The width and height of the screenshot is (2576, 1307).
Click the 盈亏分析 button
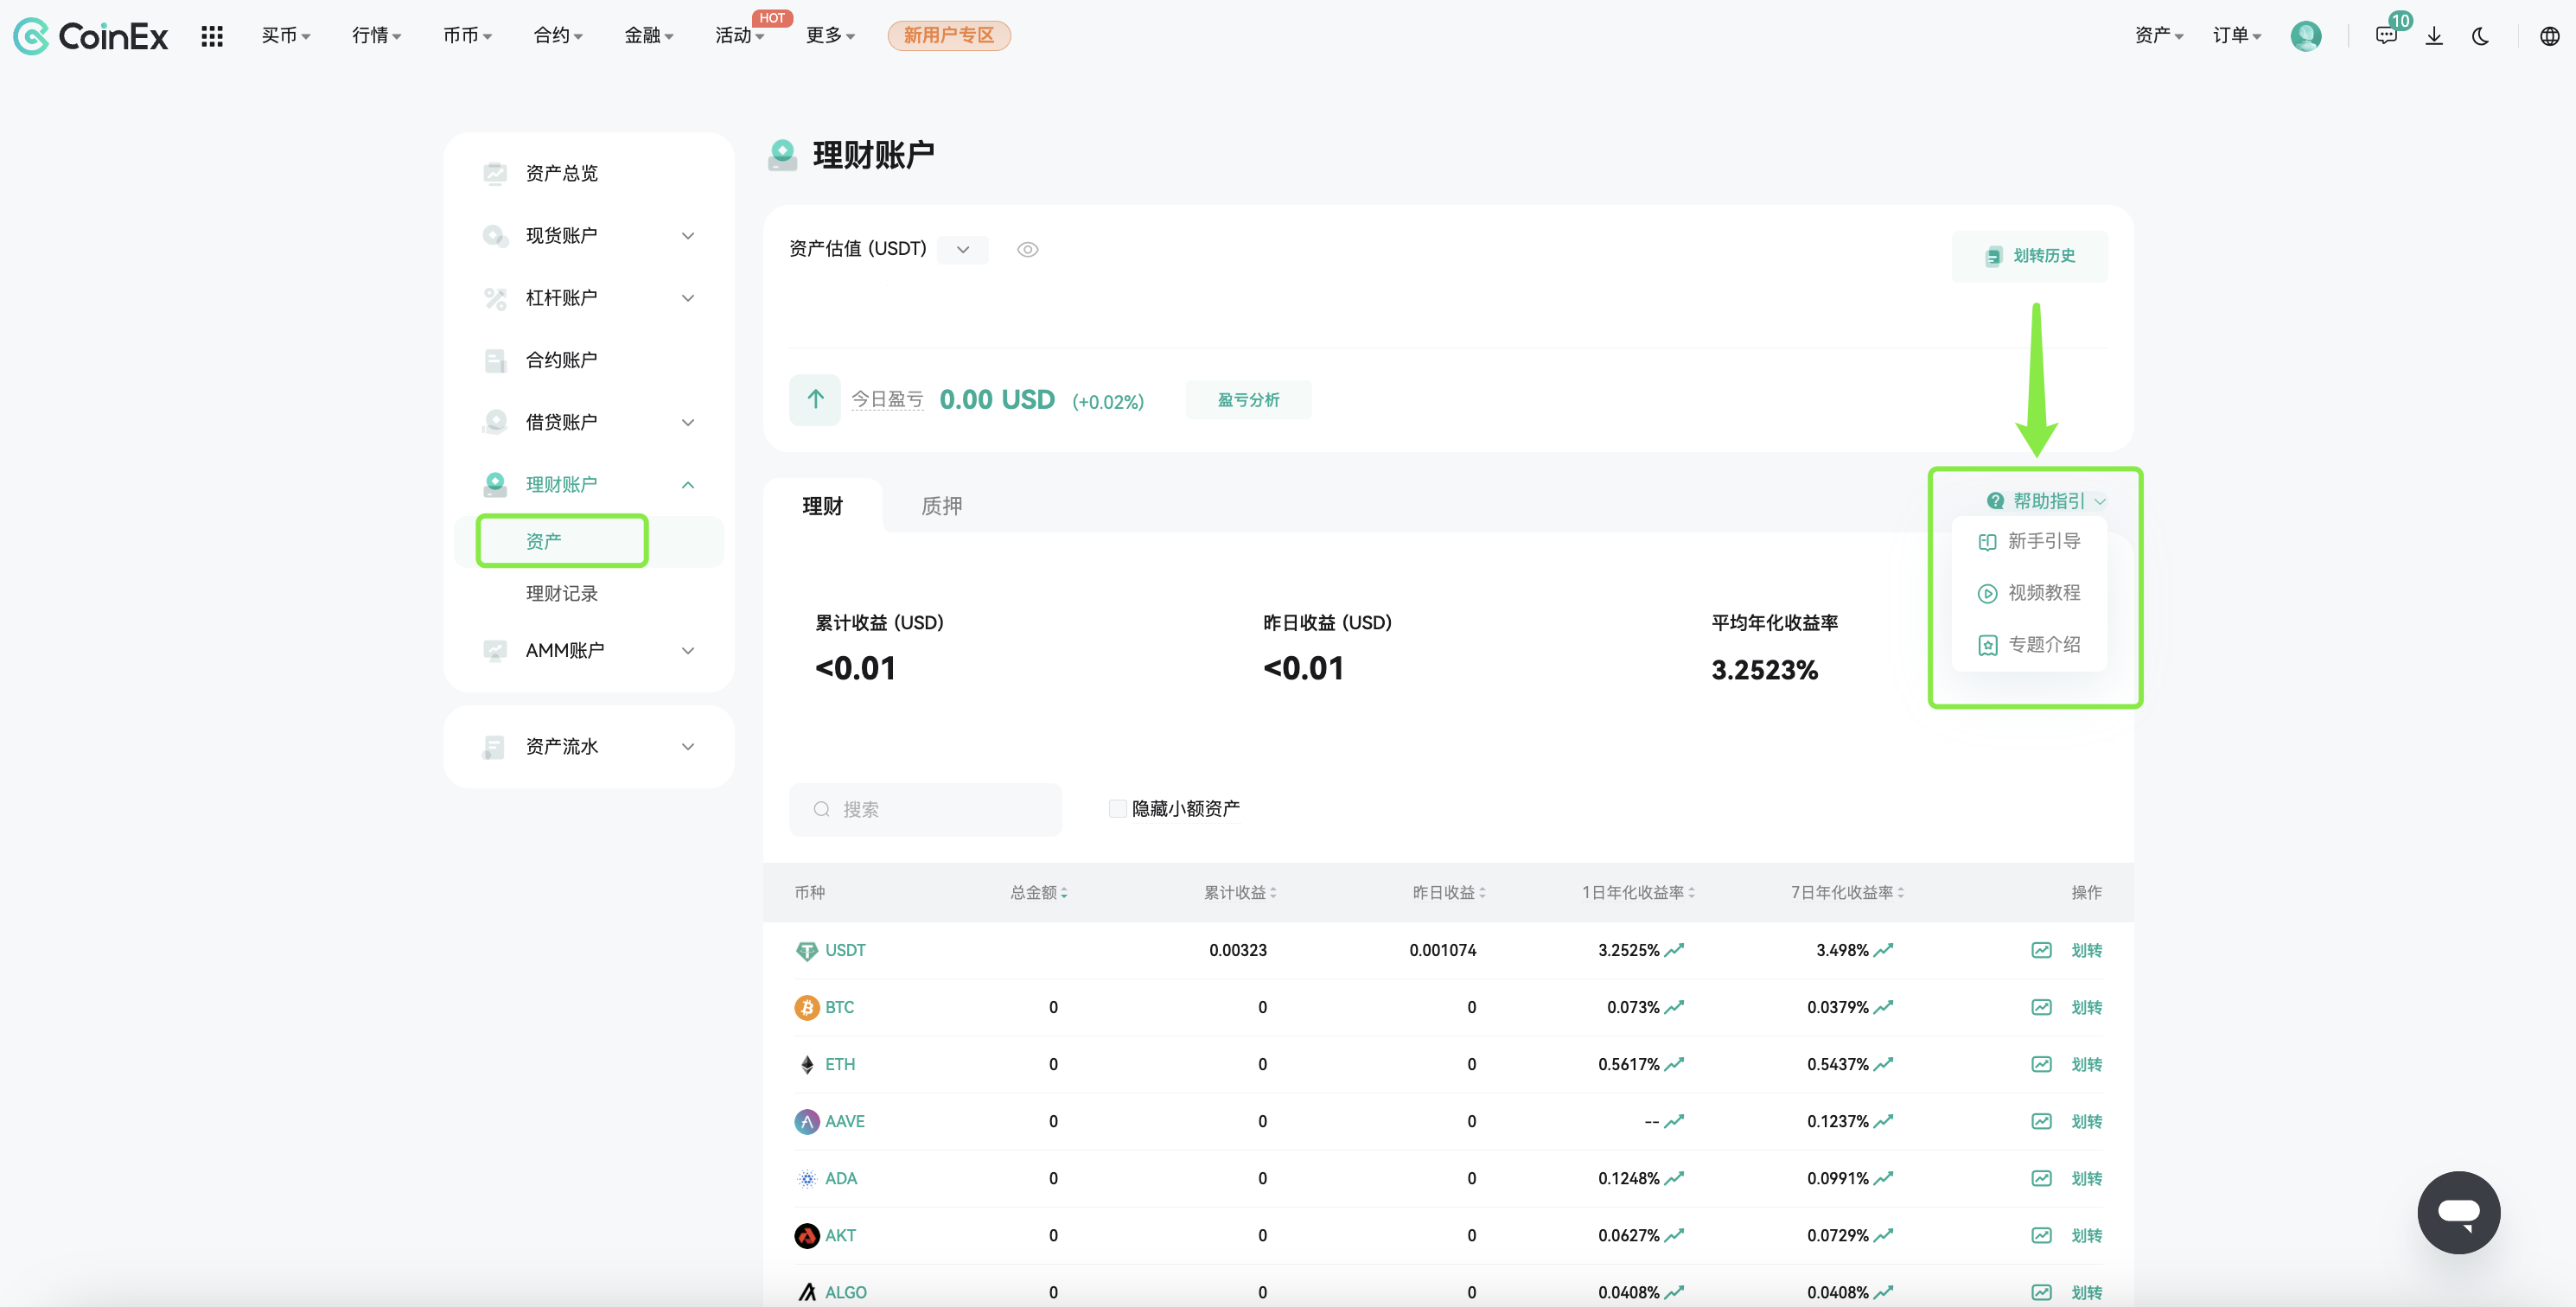click(1248, 400)
